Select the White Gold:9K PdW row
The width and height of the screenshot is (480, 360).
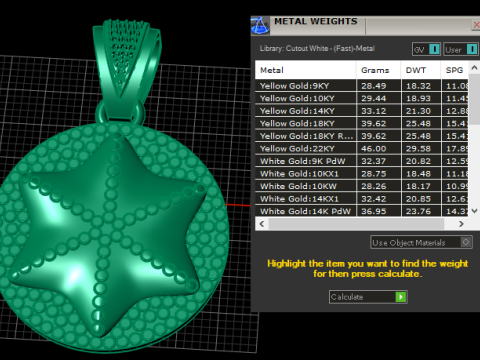click(362, 161)
